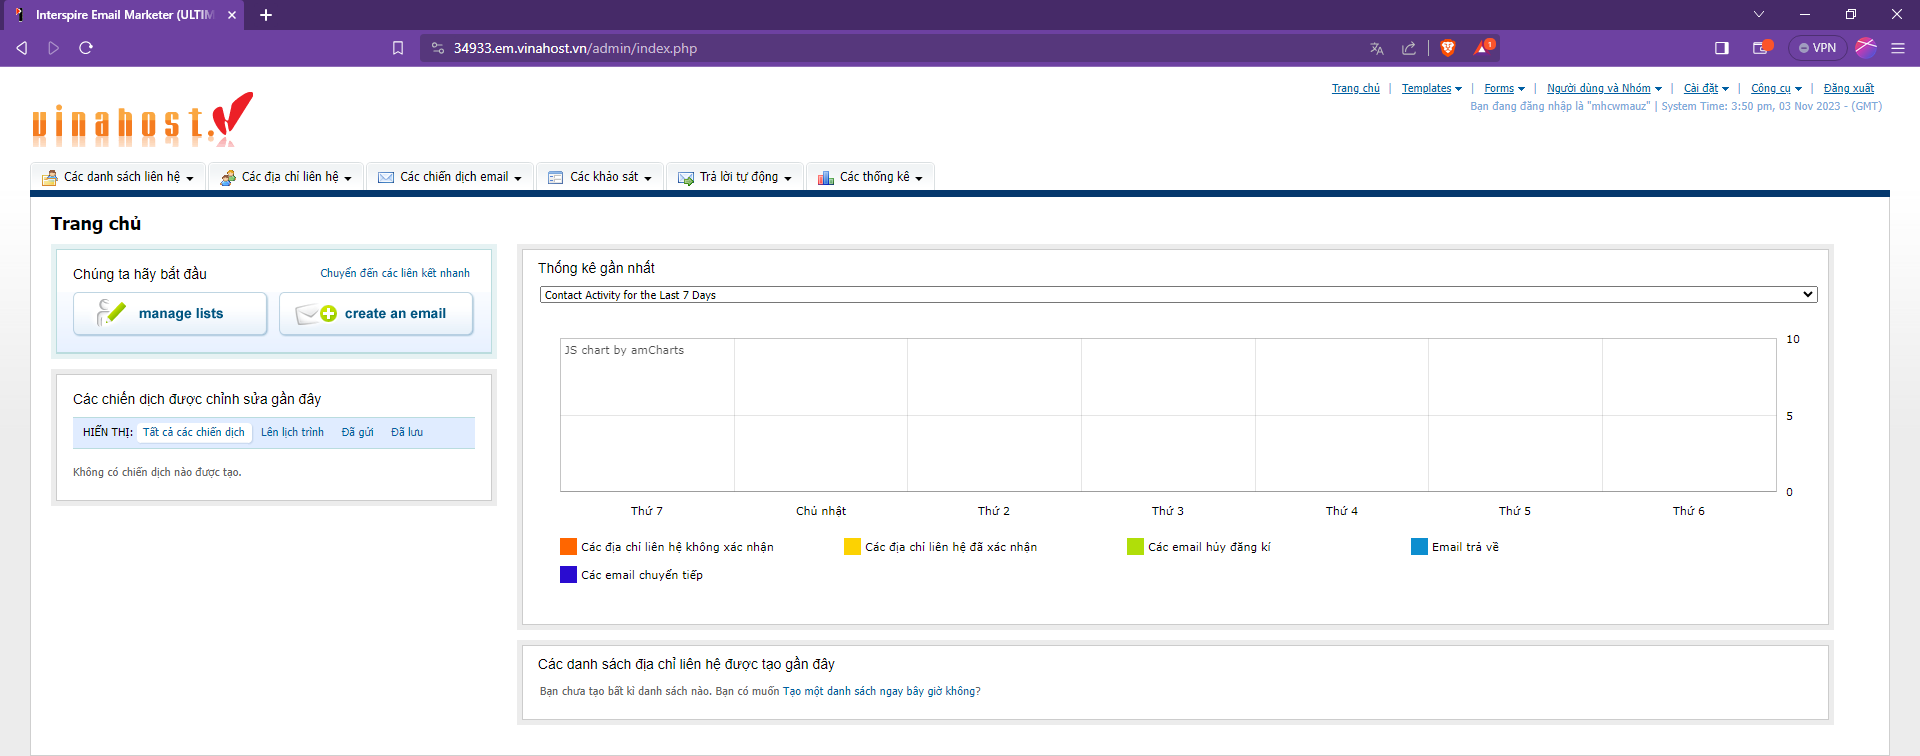The width and height of the screenshot is (1920, 756).
Task: Click the autoresponders icon
Action: 686,177
